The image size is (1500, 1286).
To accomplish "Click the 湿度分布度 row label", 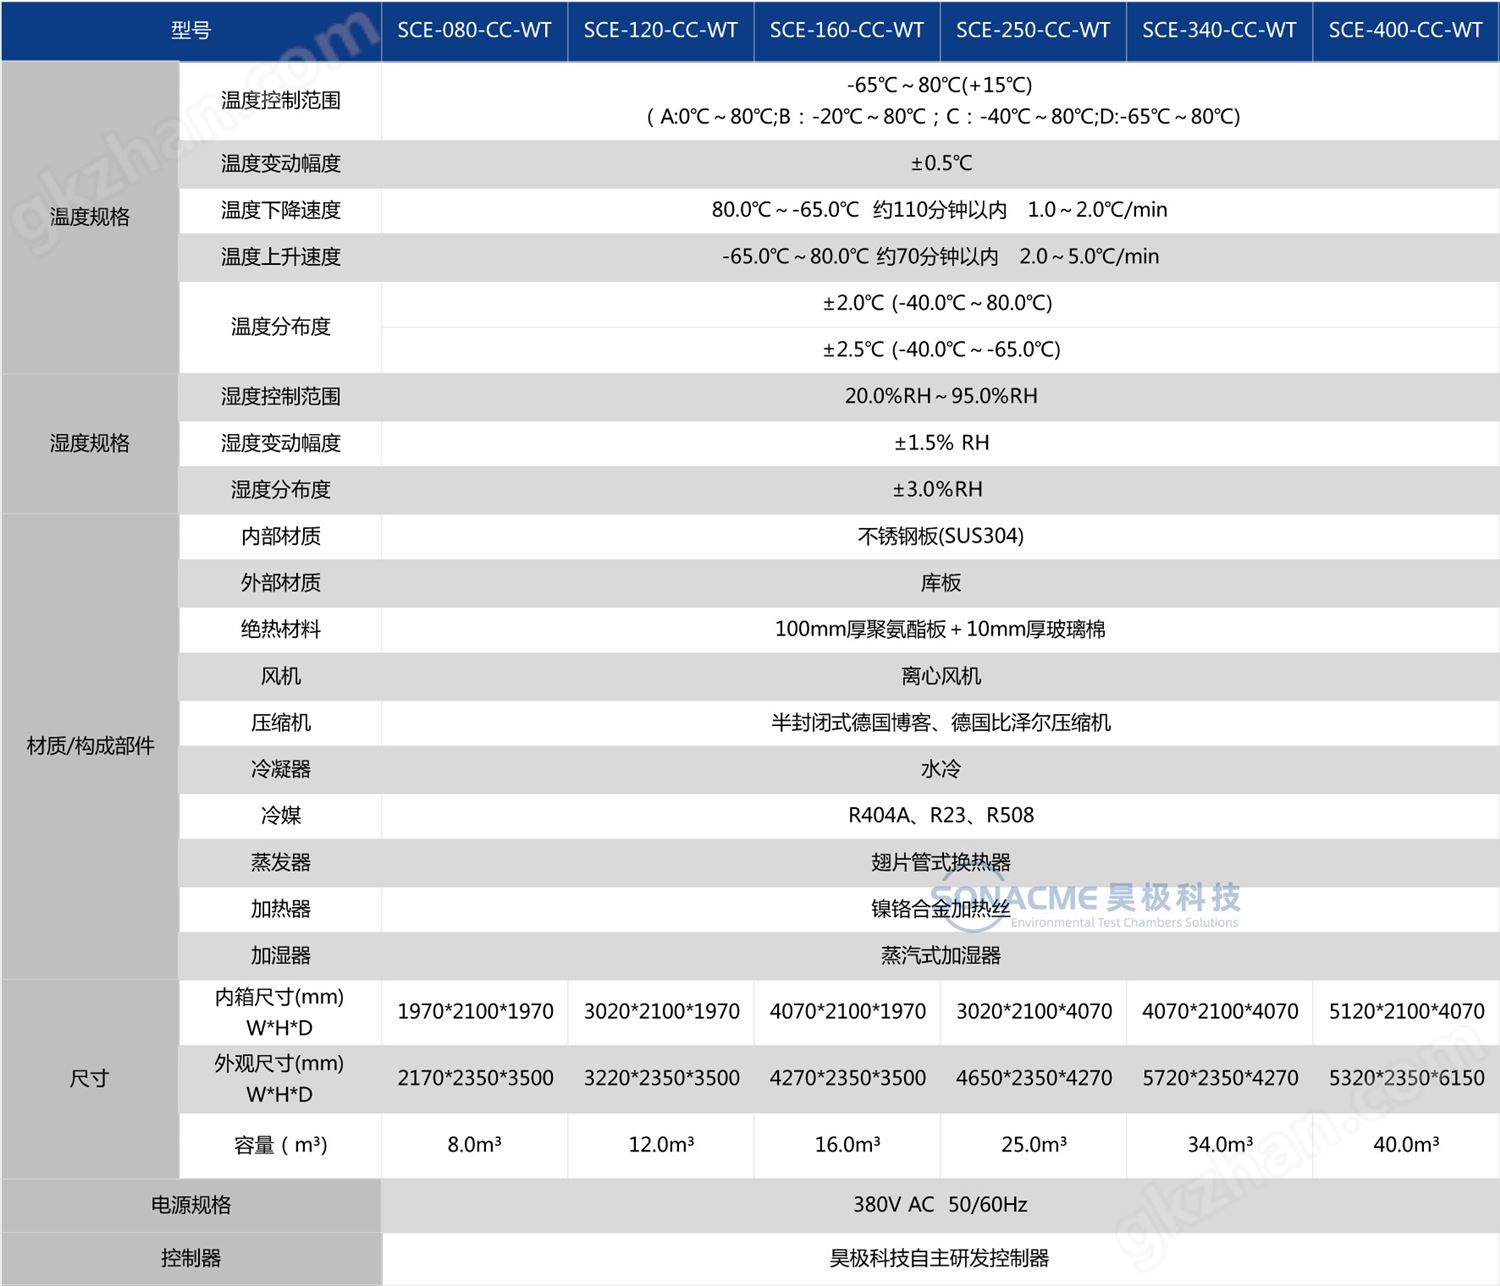I will 280,490.
